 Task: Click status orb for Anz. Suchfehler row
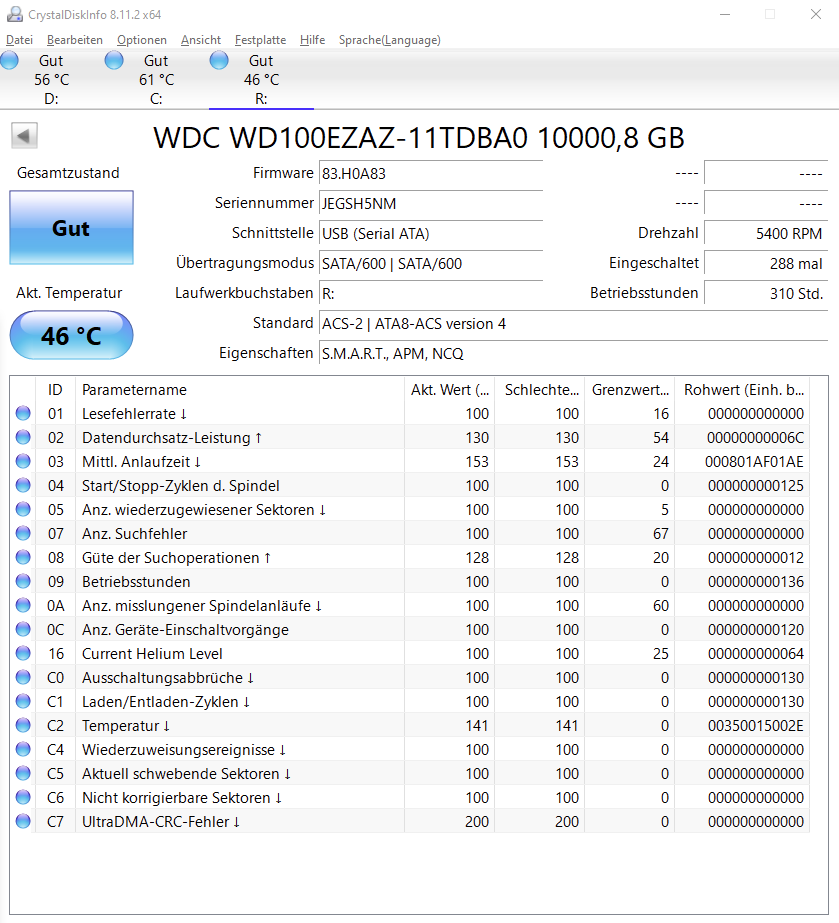[x=23, y=533]
